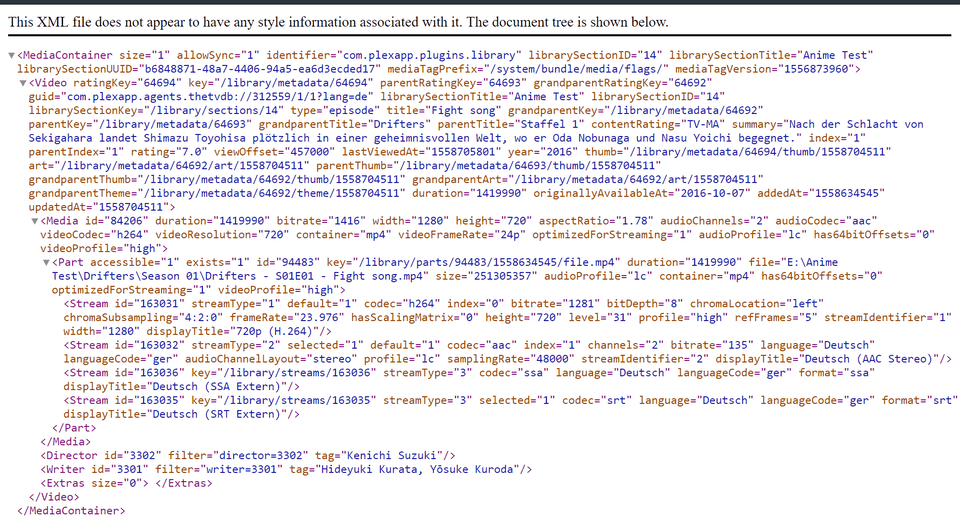Collapse the Media id 84206 node
Image resolution: width=960 pixels, height=521 pixels.
[x=34, y=221]
